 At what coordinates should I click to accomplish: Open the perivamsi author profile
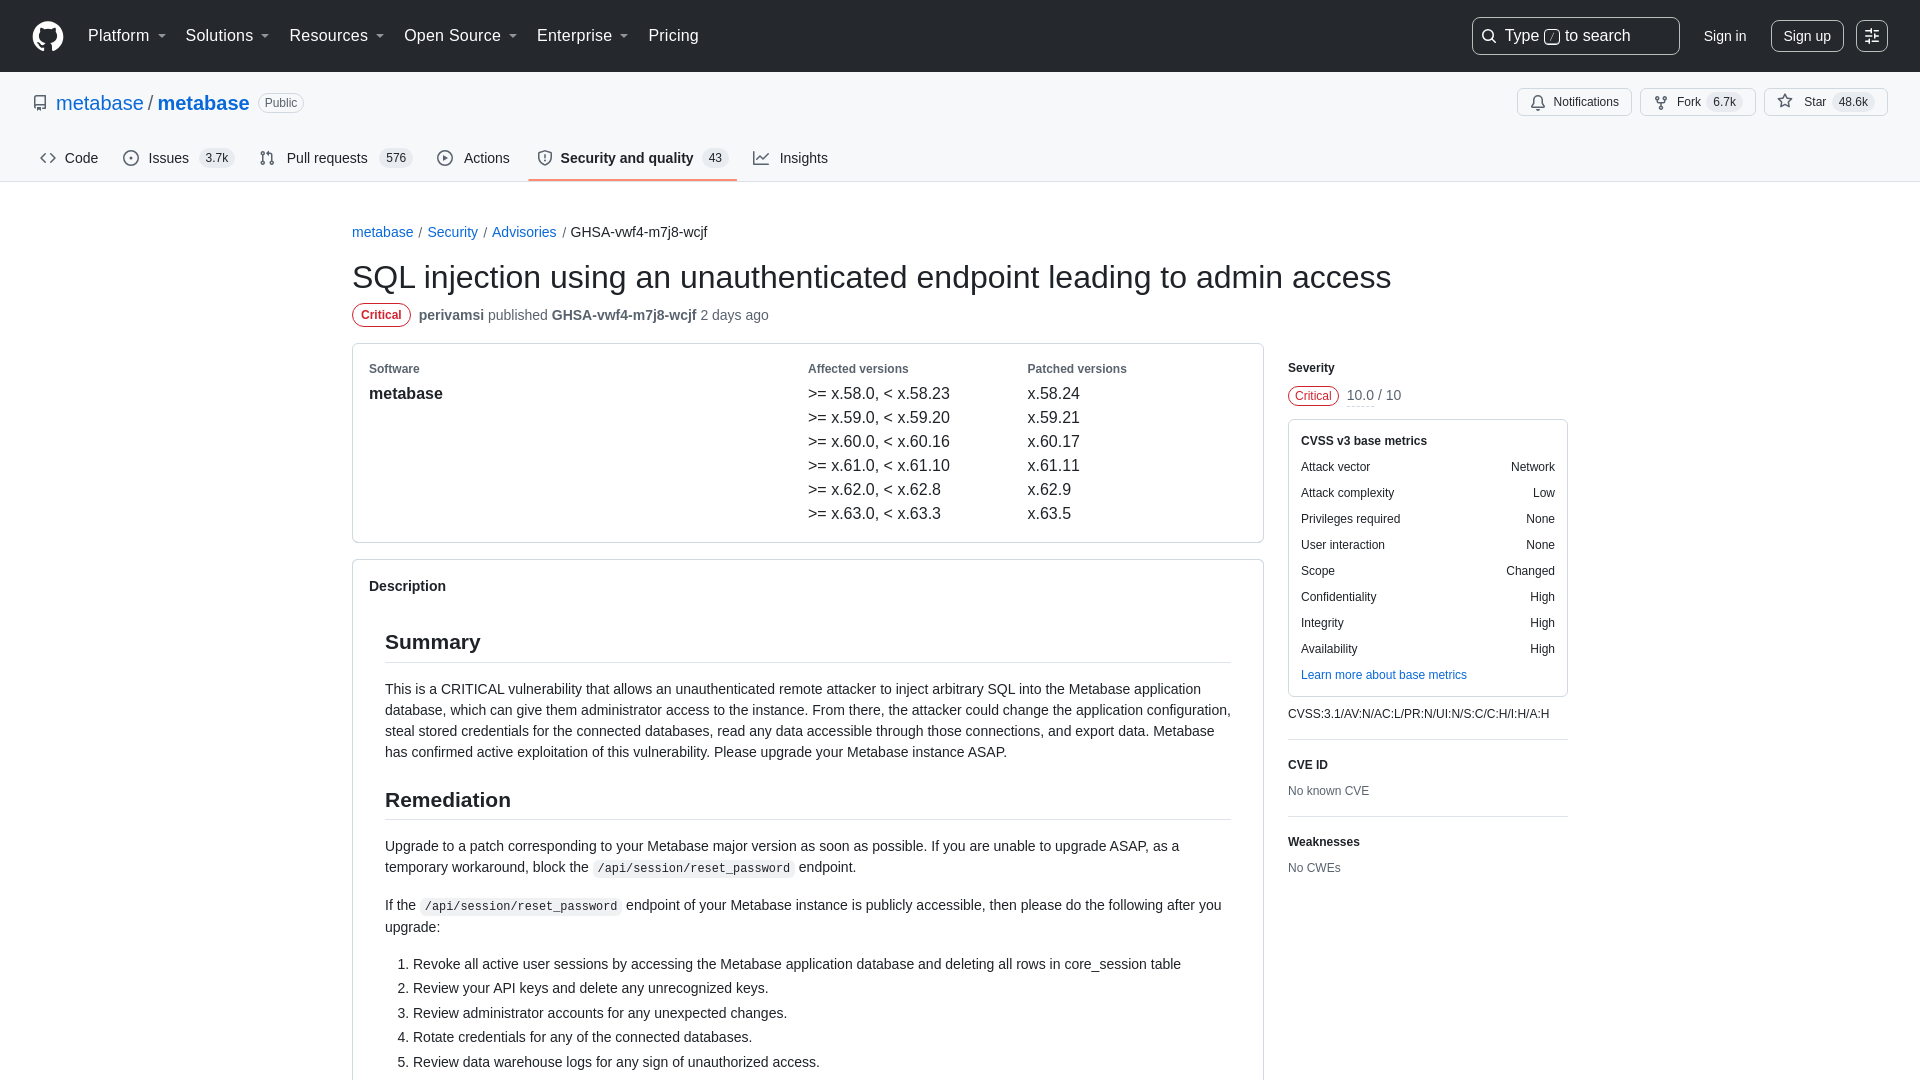[451, 315]
